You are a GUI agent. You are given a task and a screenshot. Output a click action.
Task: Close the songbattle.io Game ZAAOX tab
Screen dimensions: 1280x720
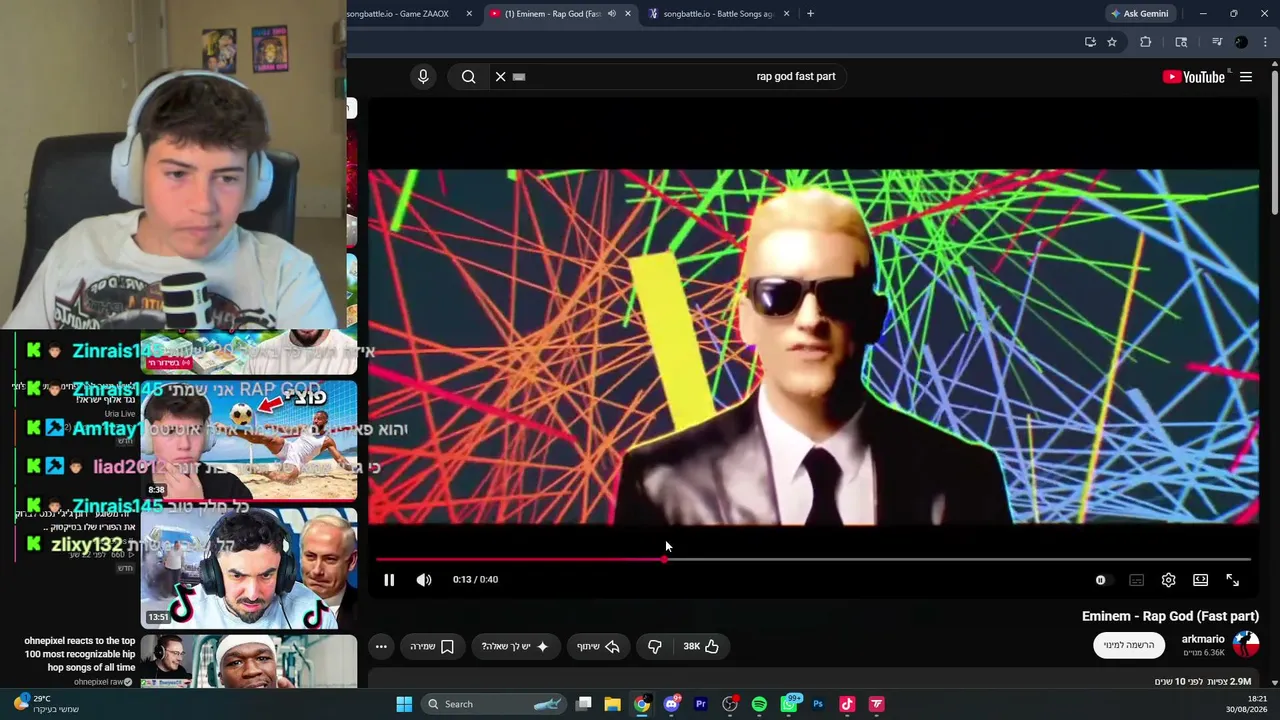tap(469, 14)
